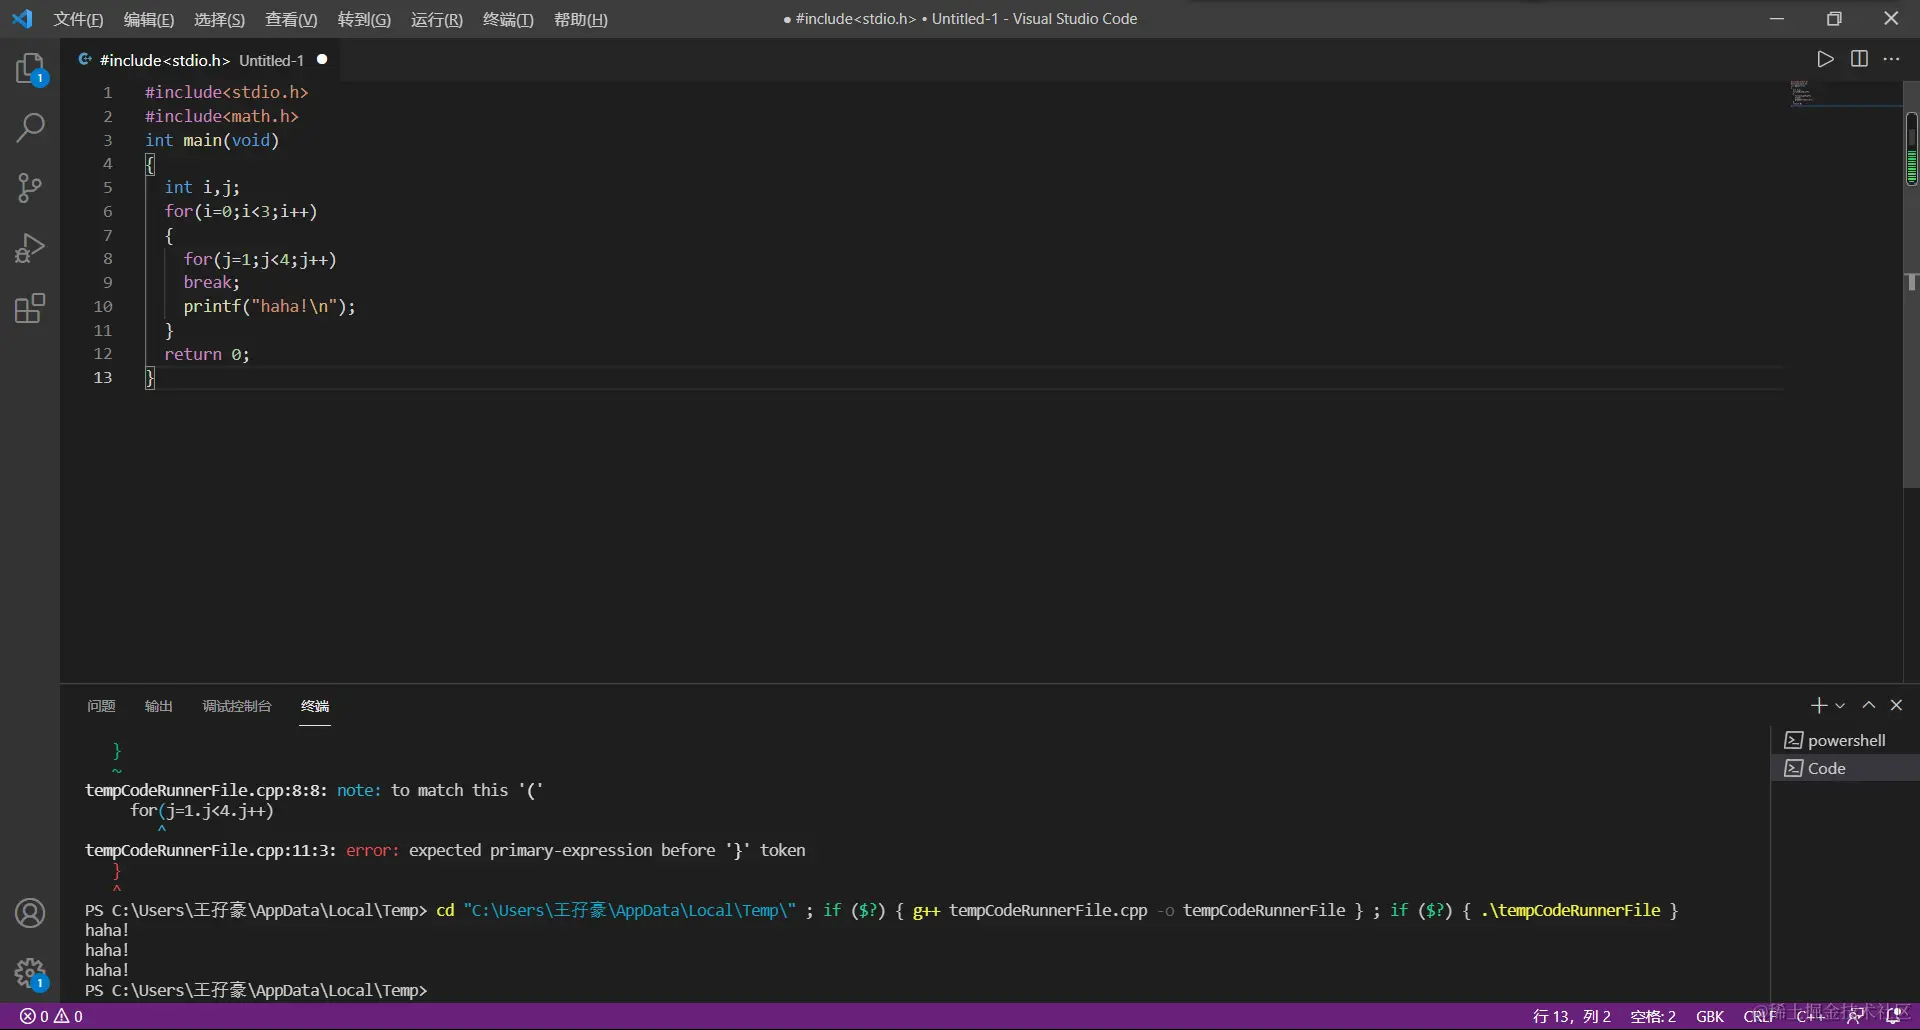1920x1030 pixels.
Task: Open the 编辑(E) menu
Action: (149, 19)
